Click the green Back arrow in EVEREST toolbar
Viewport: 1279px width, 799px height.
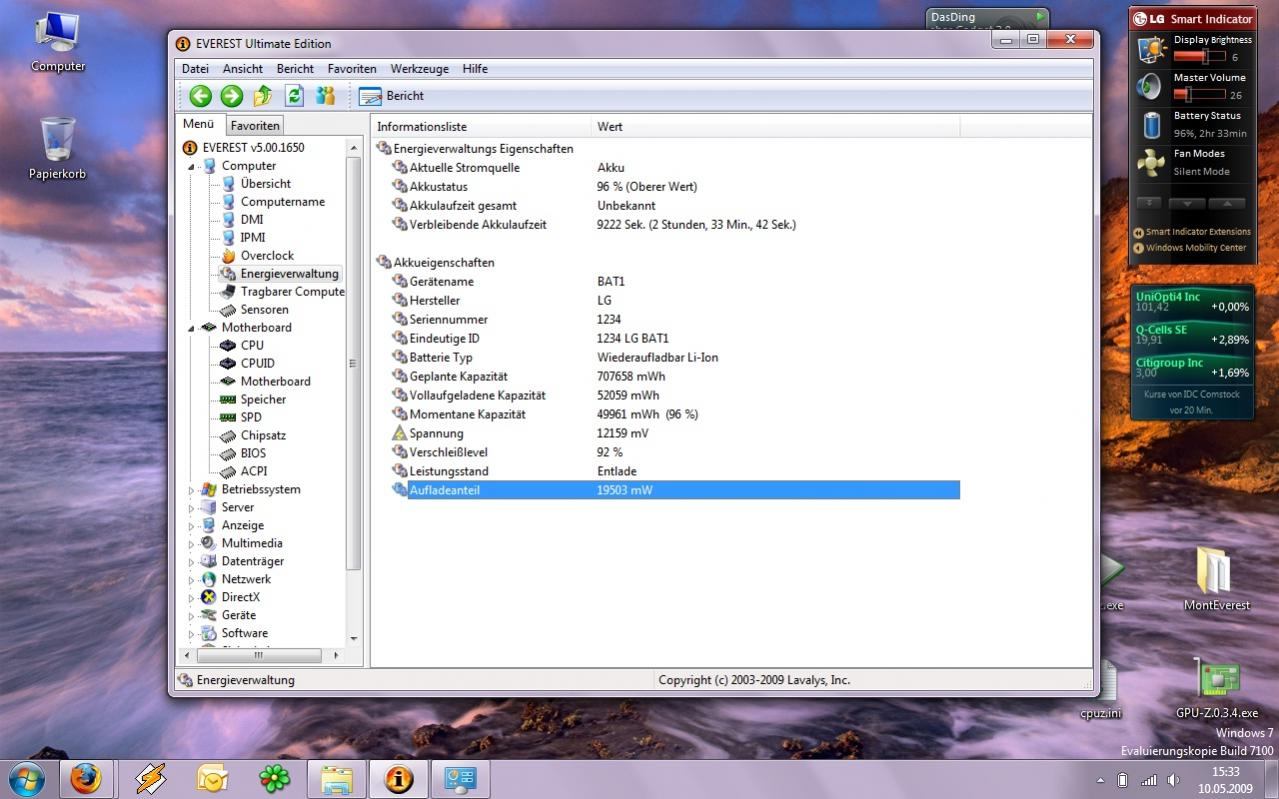(x=200, y=96)
